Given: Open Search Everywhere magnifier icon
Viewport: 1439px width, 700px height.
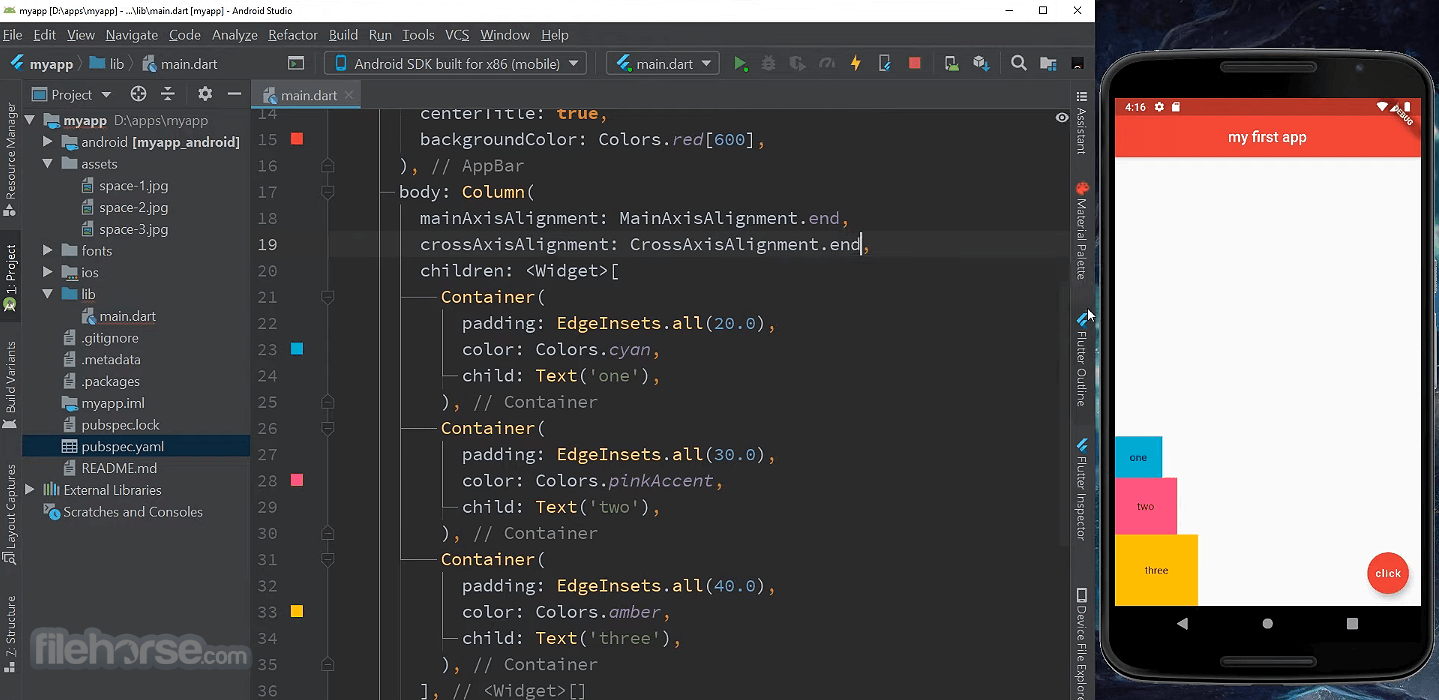Looking at the screenshot, I should click(1019, 63).
